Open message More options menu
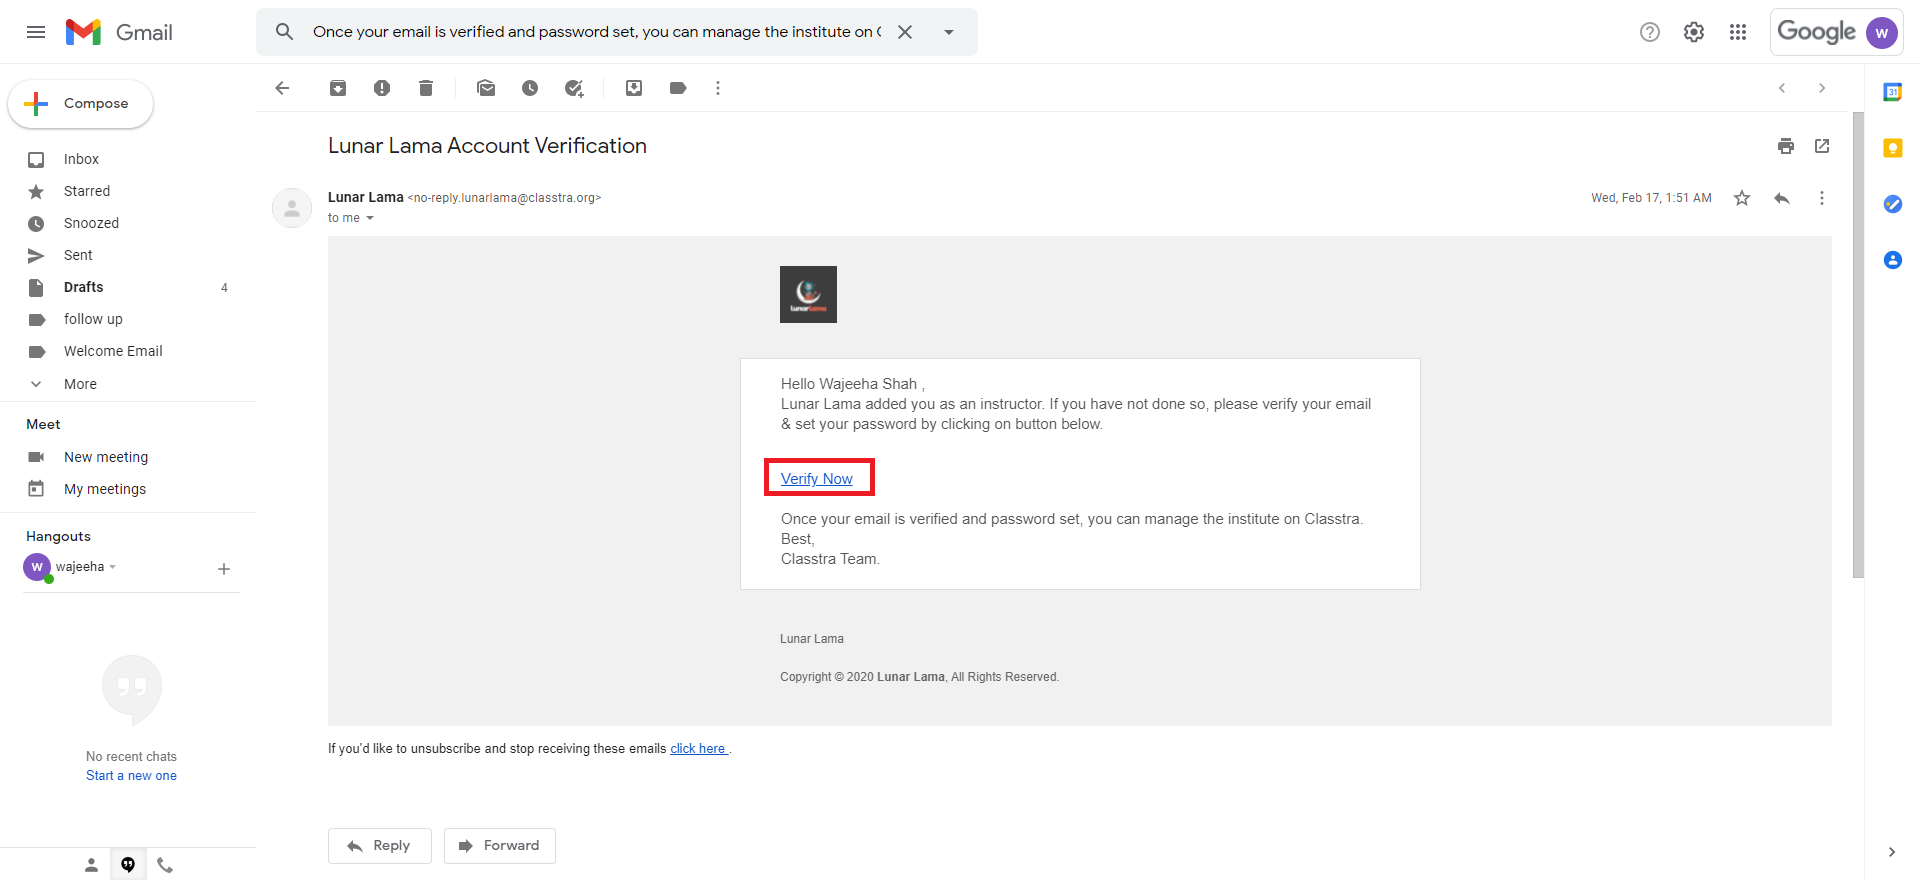 coord(1822,198)
